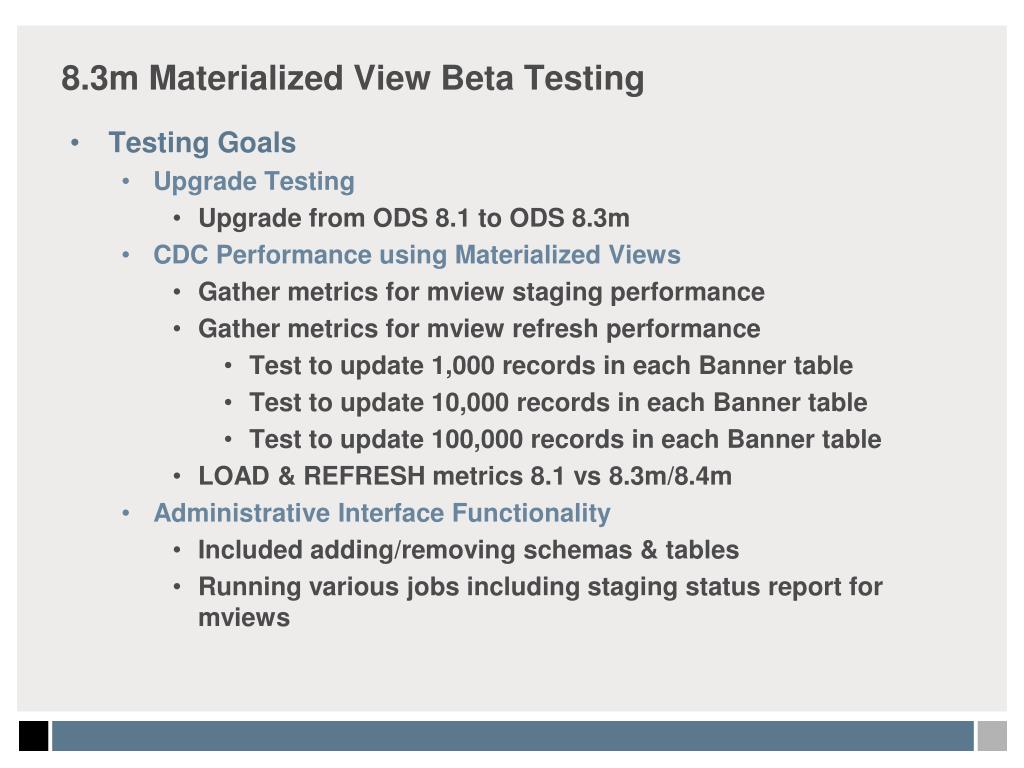Click the 'update 100,000 records' bullet text

(566, 440)
